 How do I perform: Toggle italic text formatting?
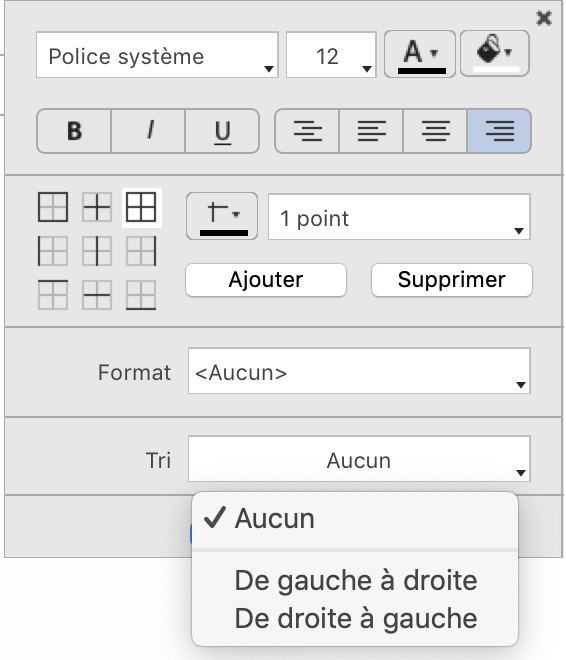pos(148,131)
